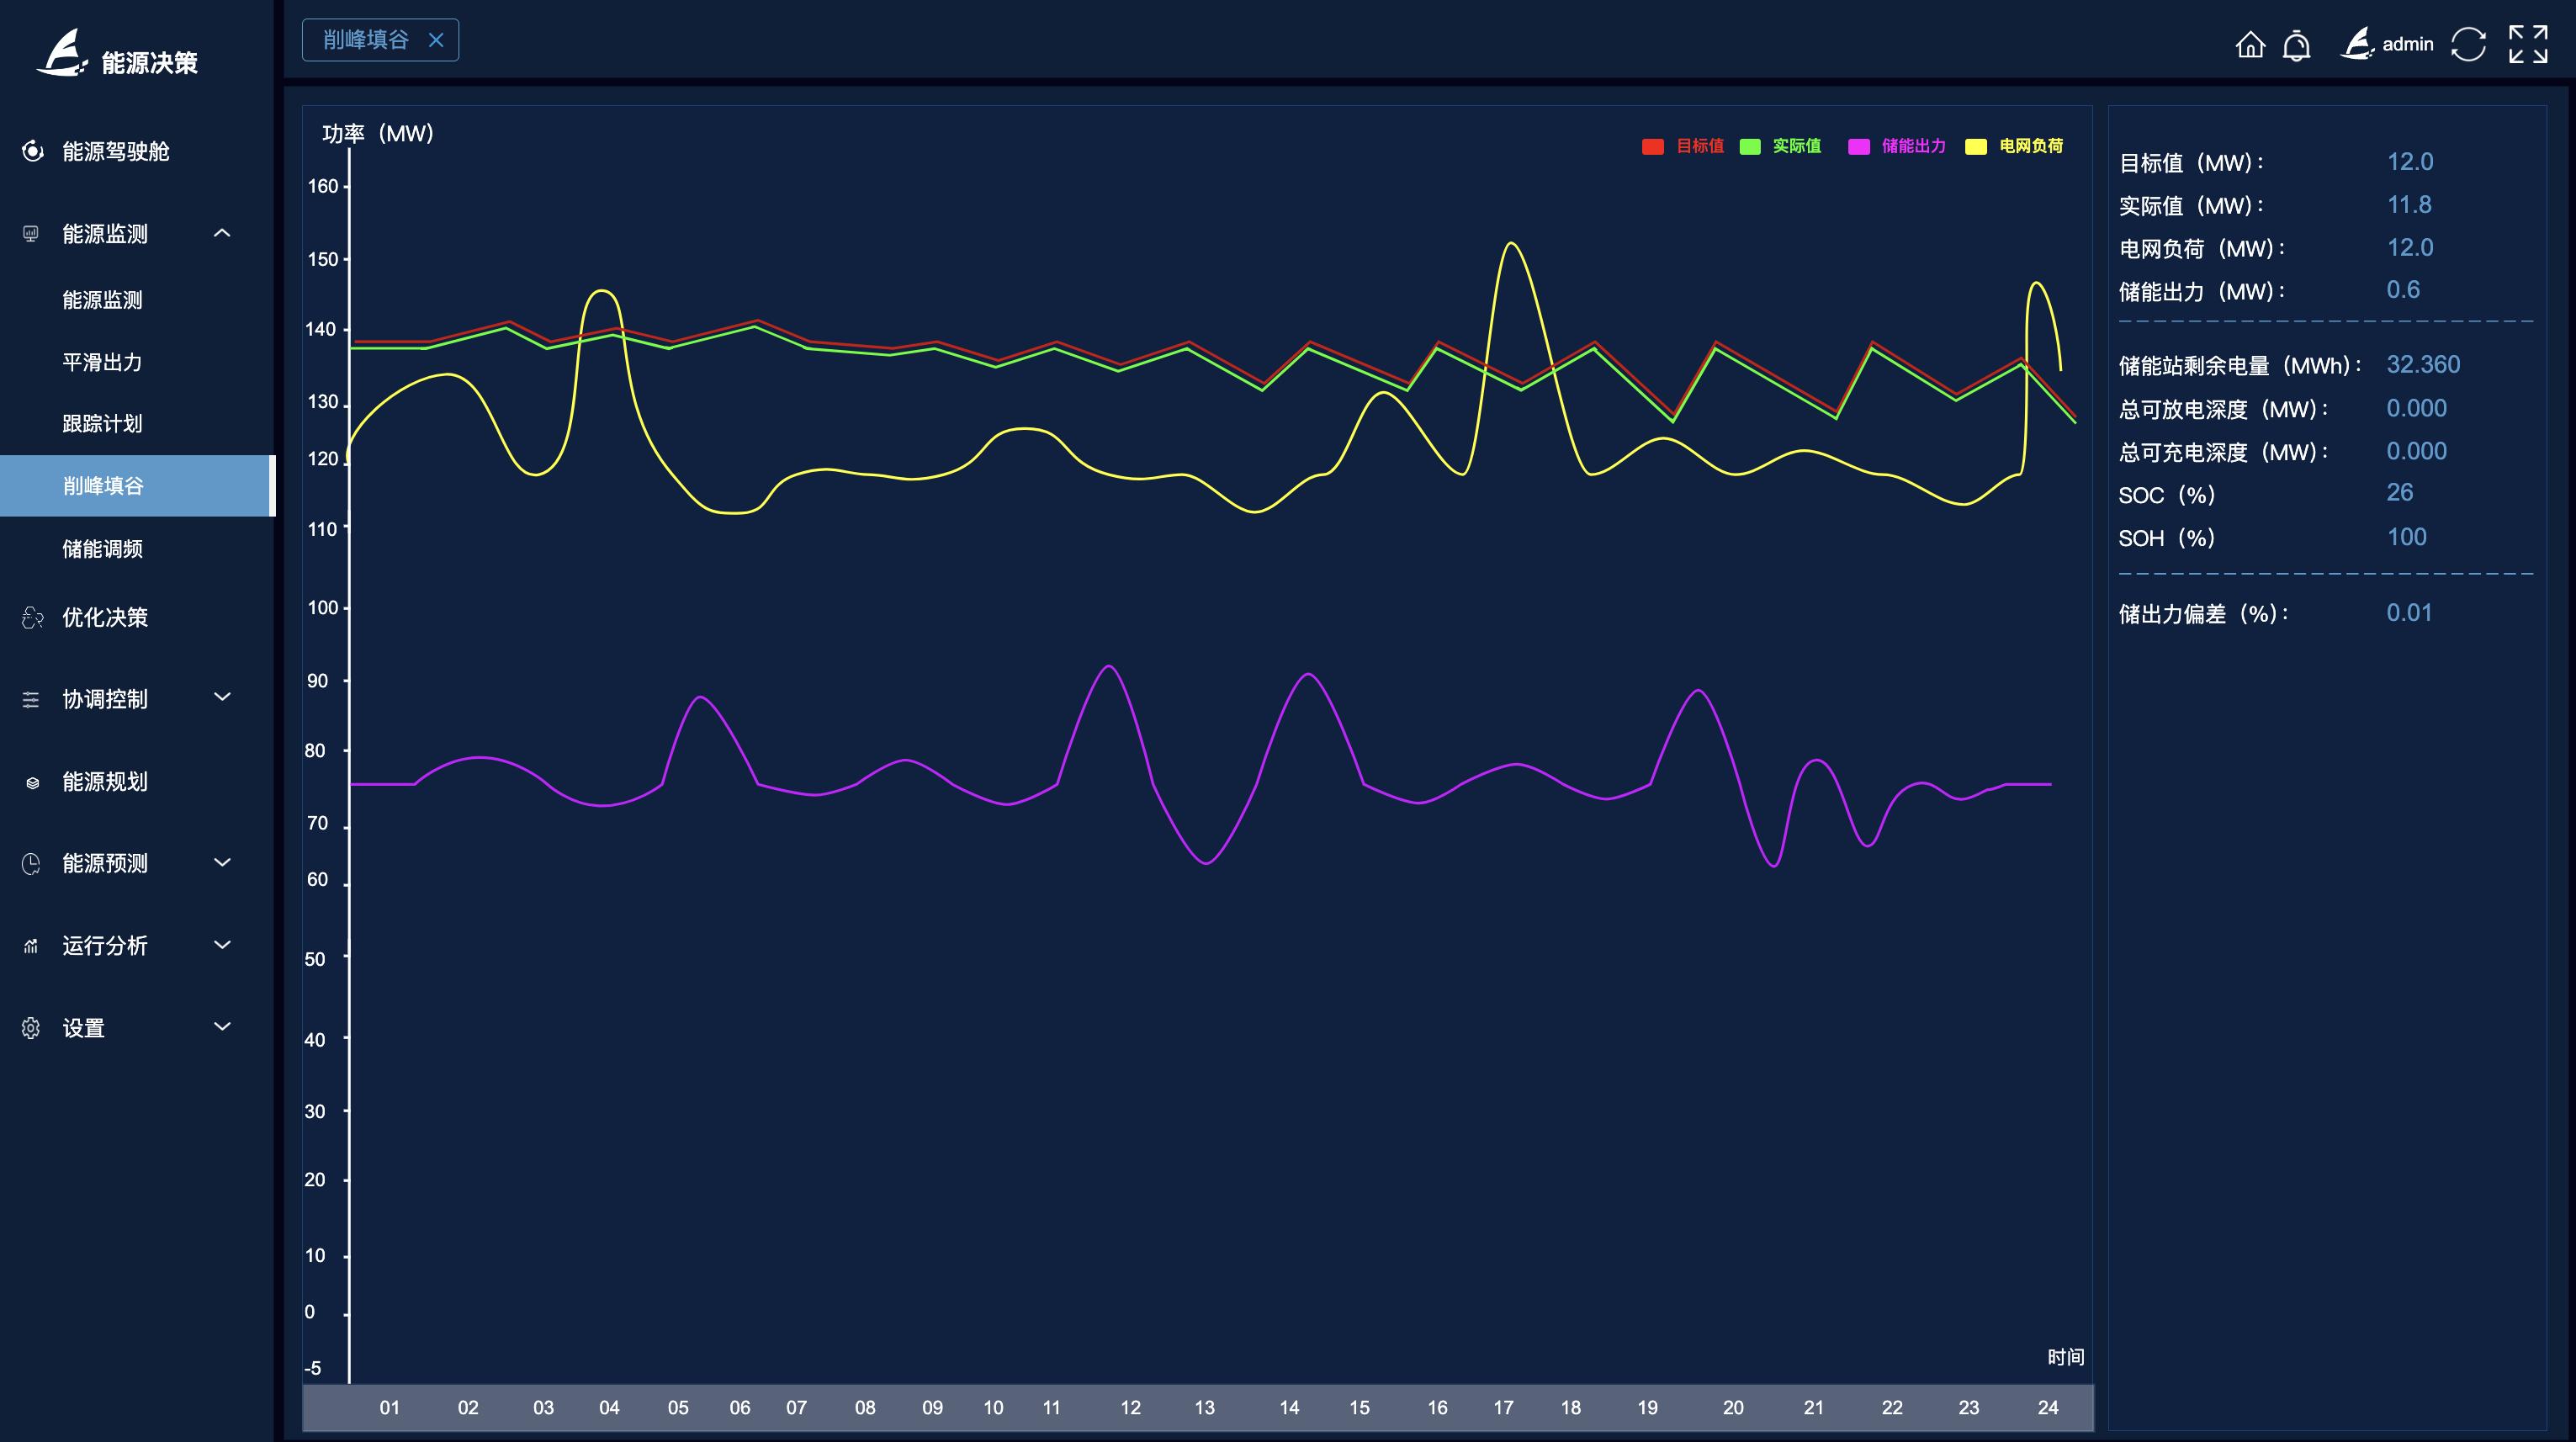
Task: Open the 储能调频 submenu item
Action: [x=102, y=549]
